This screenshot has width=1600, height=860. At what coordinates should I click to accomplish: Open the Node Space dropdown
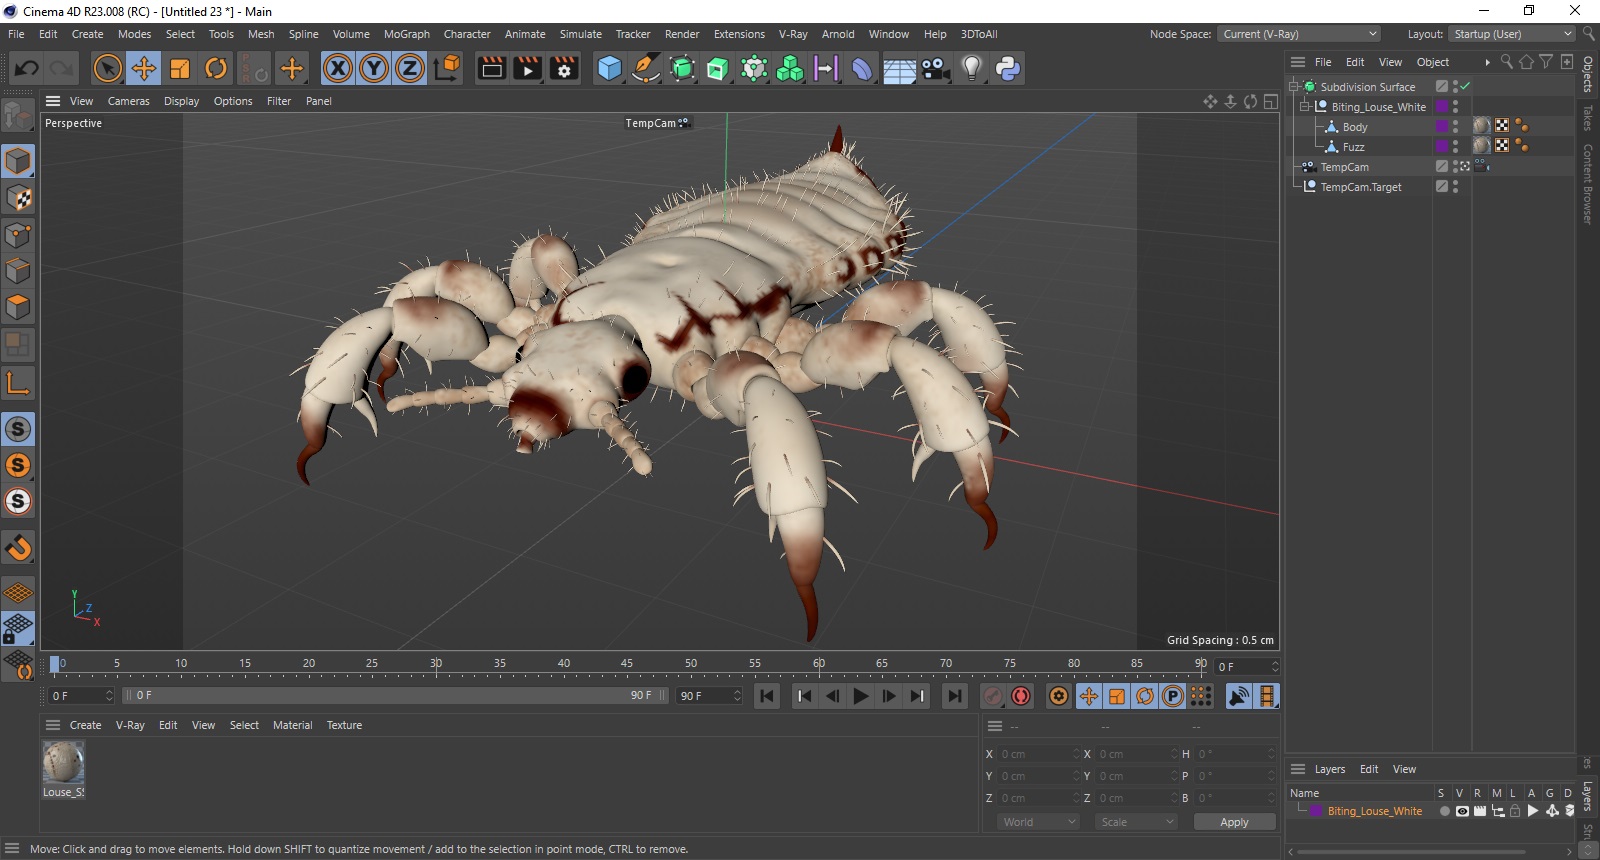tap(1299, 34)
